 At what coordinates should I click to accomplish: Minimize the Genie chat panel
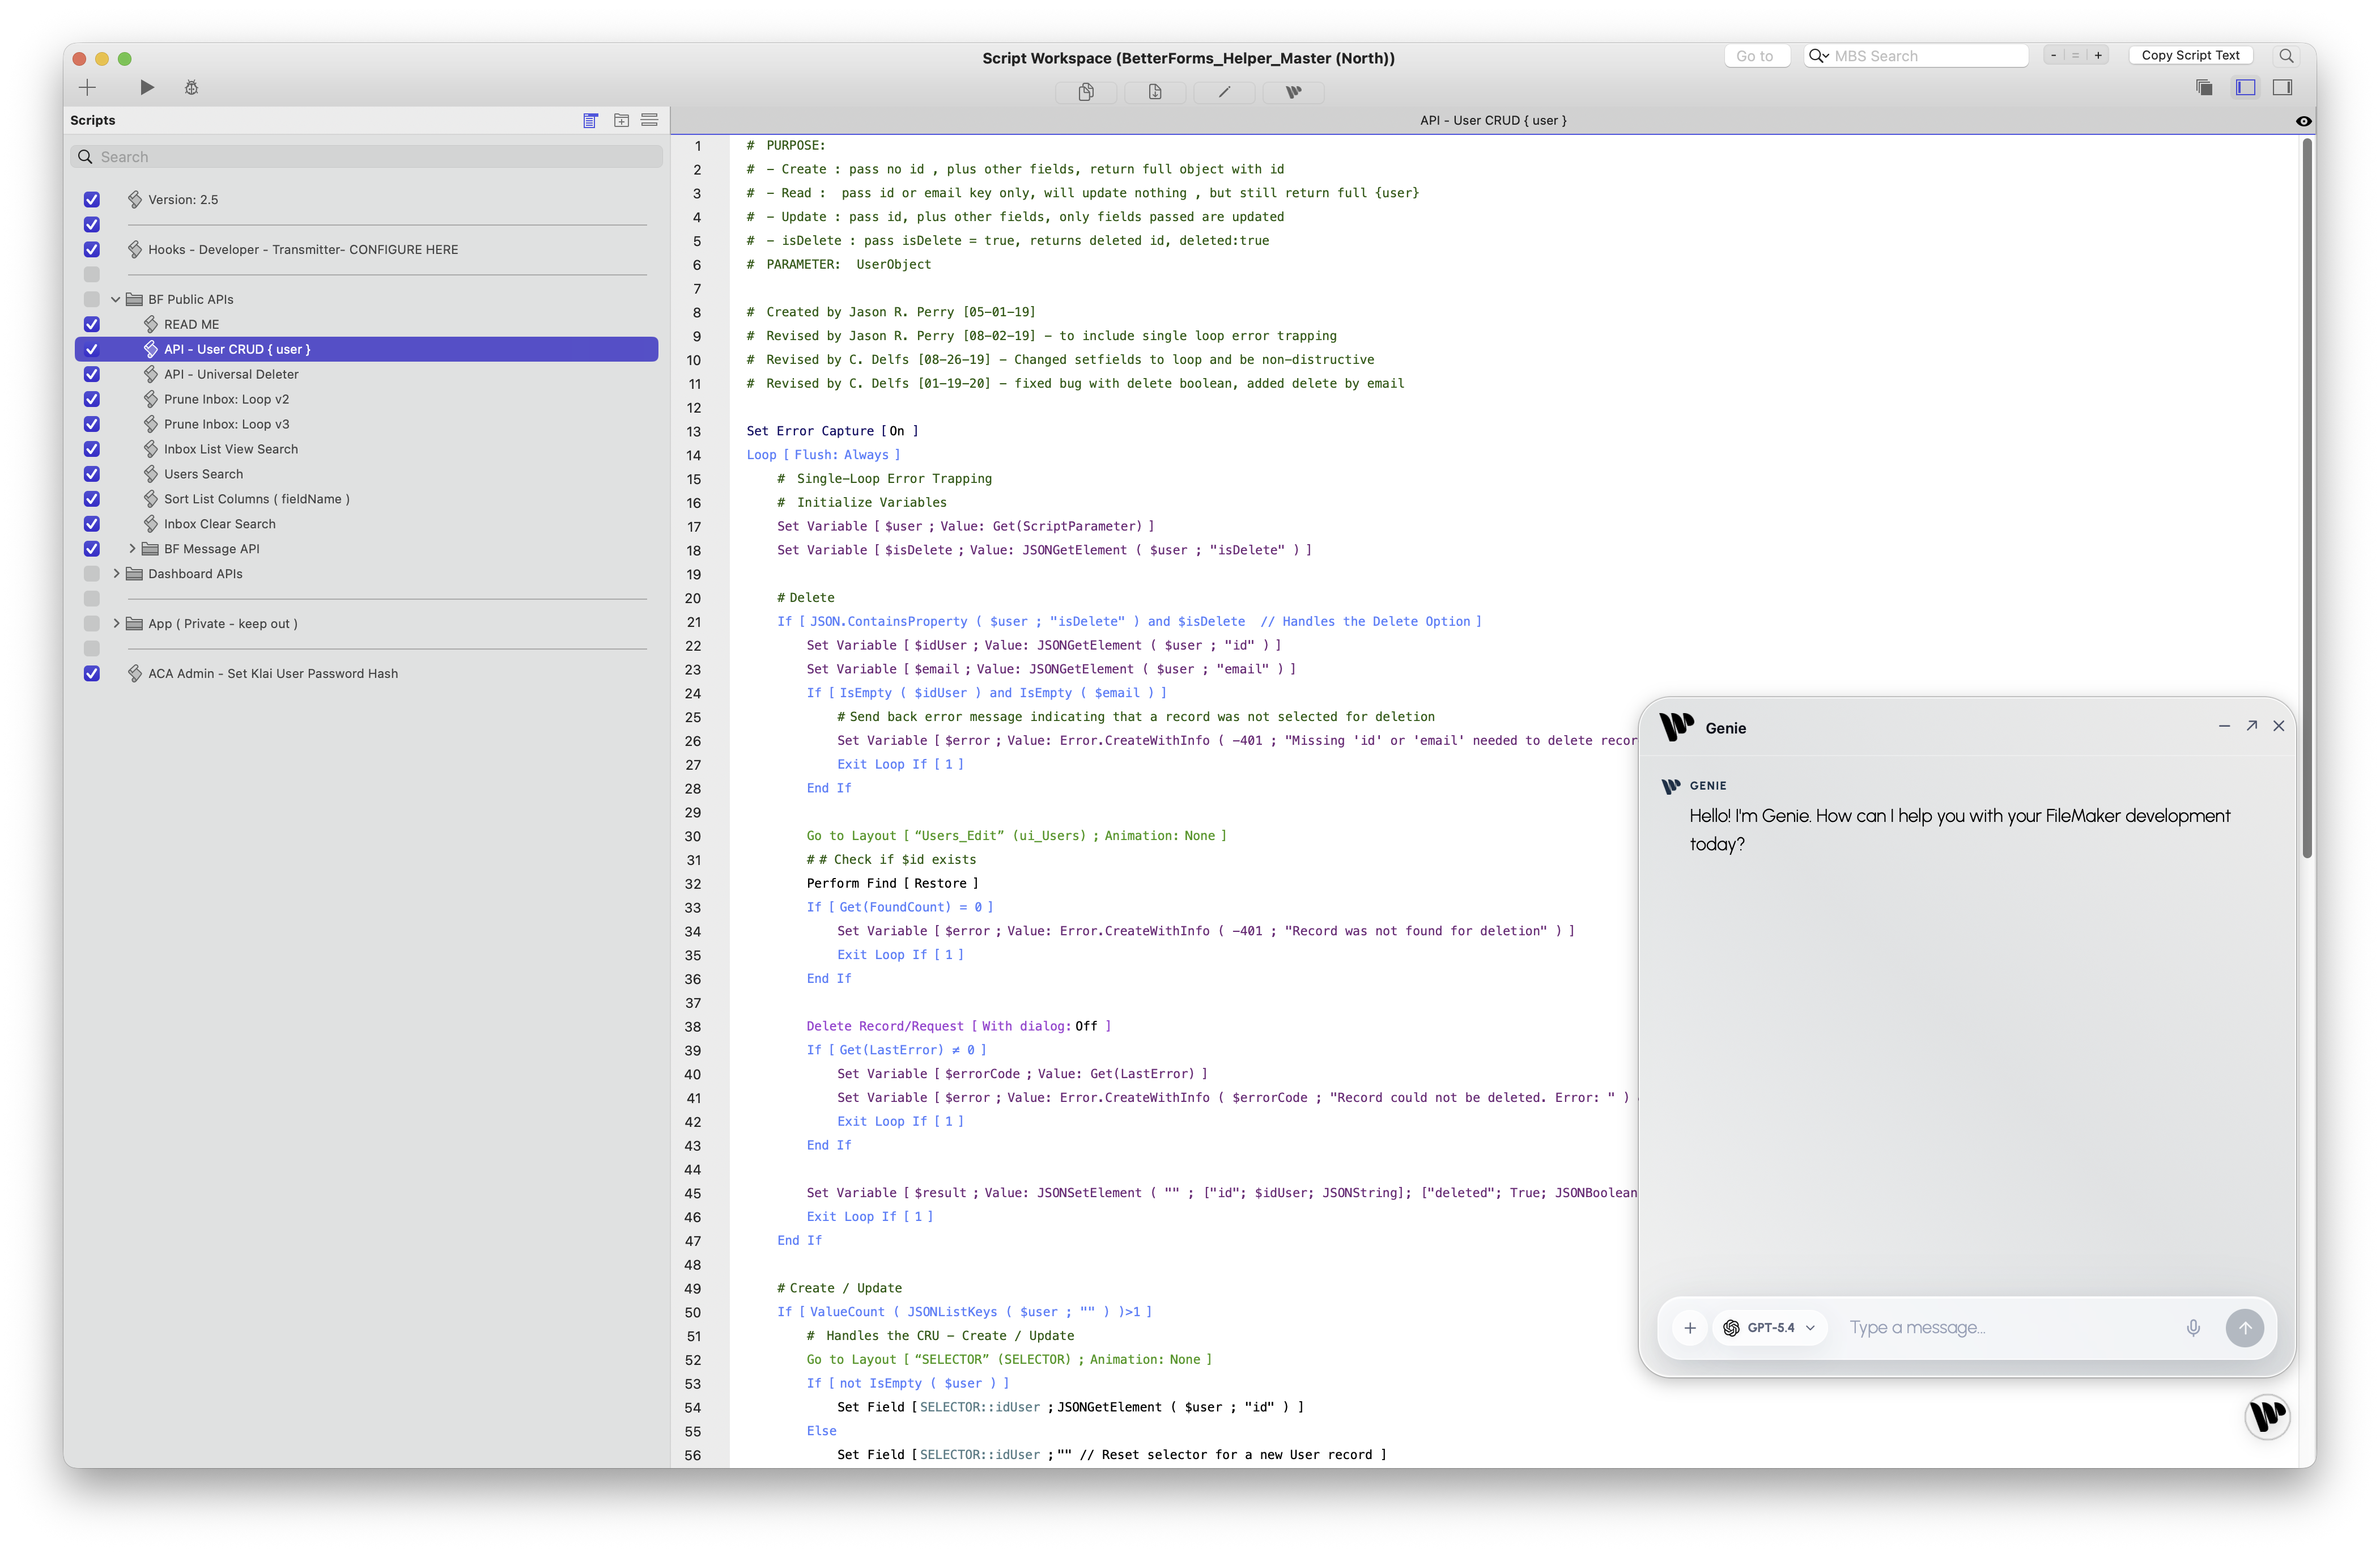(2224, 727)
